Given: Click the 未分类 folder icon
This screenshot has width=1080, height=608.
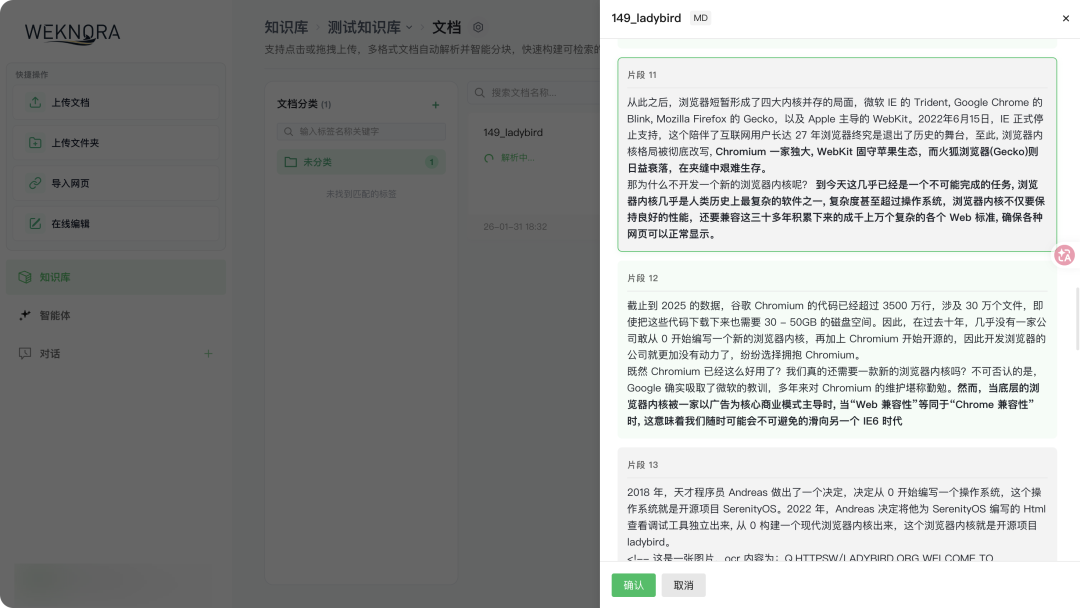Looking at the screenshot, I should [x=291, y=162].
